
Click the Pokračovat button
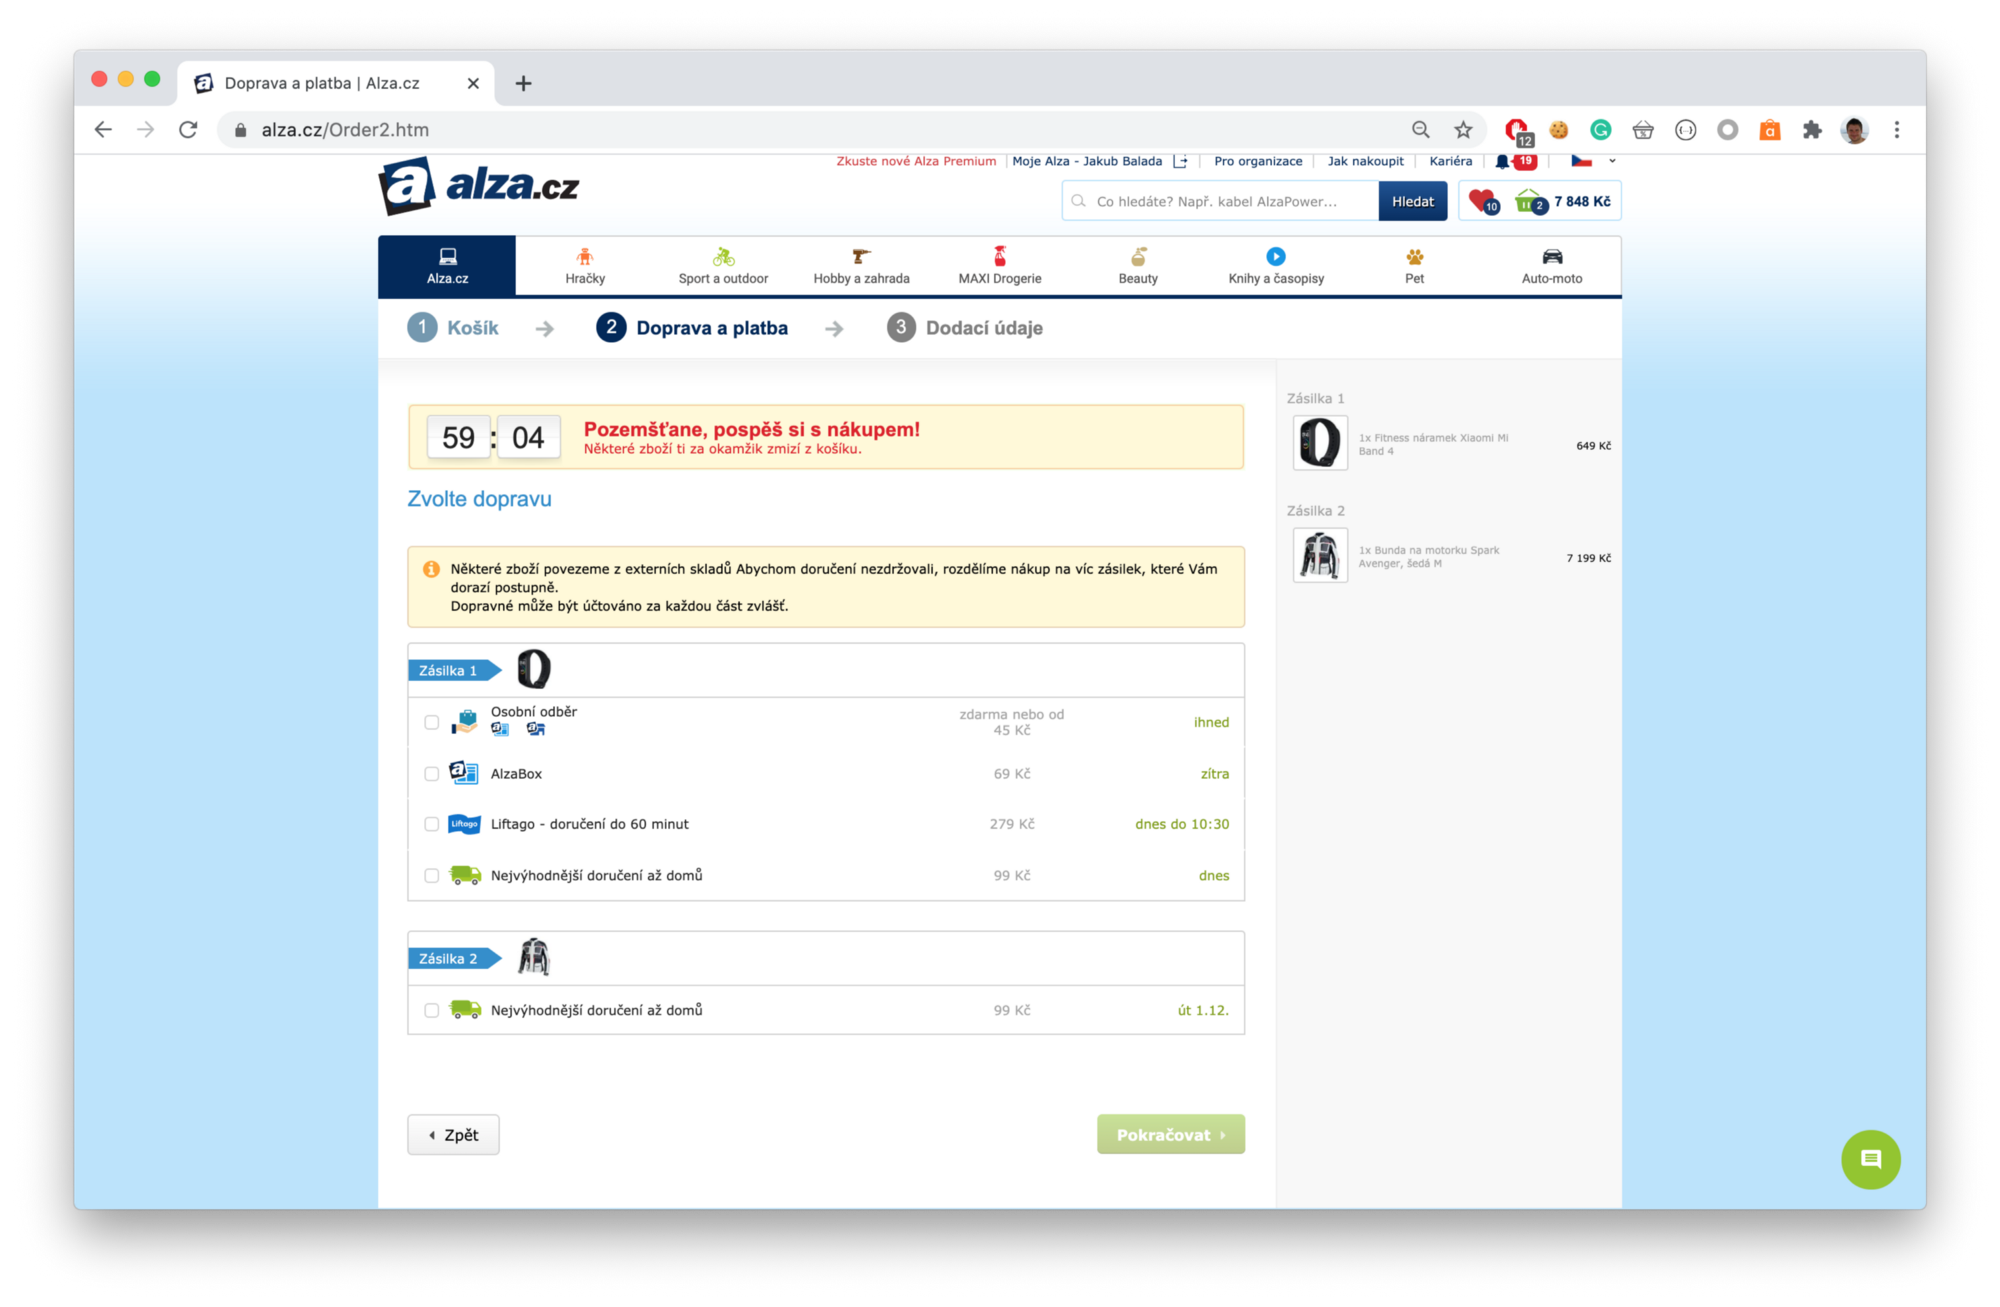(1170, 1134)
